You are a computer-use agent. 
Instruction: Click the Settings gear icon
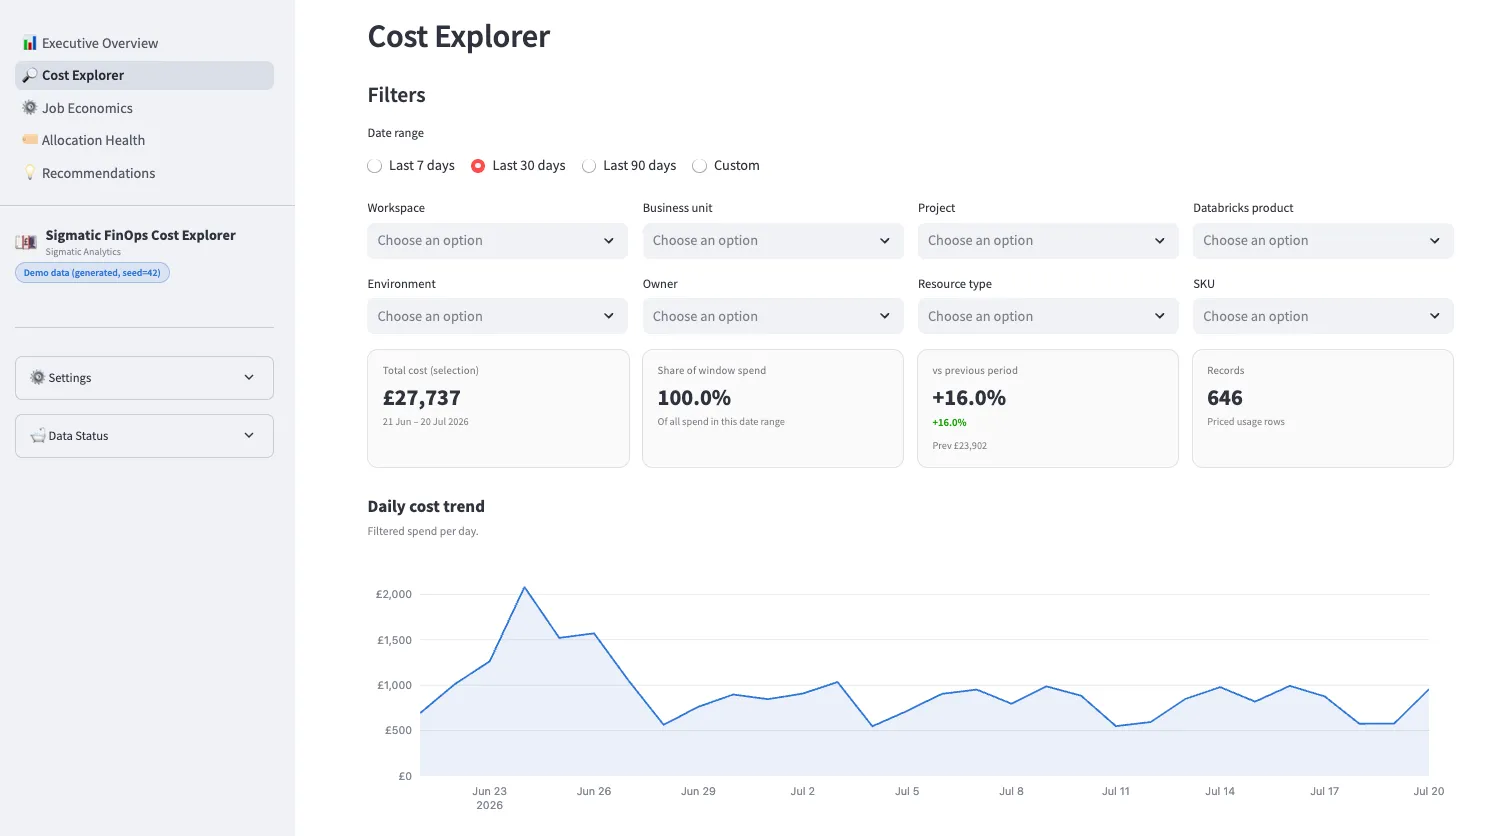pyautogui.click(x=38, y=378)
